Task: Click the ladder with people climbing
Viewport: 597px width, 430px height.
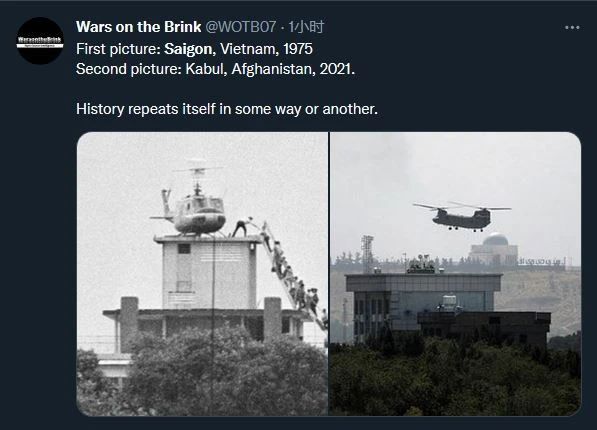Action: tap(293, 276)
